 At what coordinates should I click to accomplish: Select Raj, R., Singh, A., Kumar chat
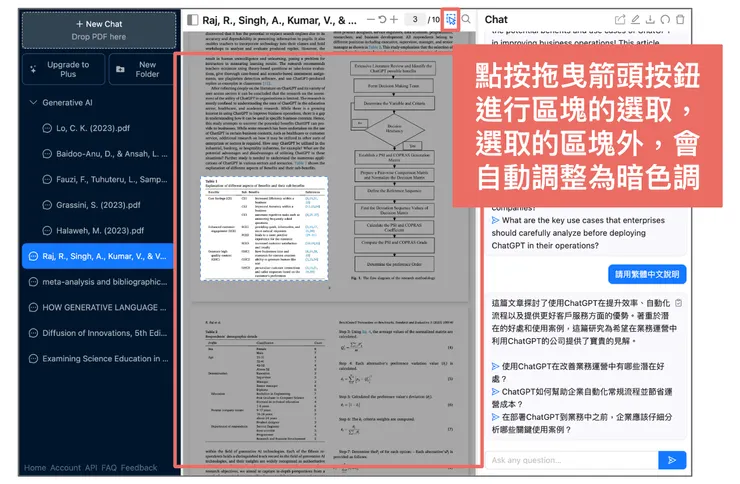[97, 256]
